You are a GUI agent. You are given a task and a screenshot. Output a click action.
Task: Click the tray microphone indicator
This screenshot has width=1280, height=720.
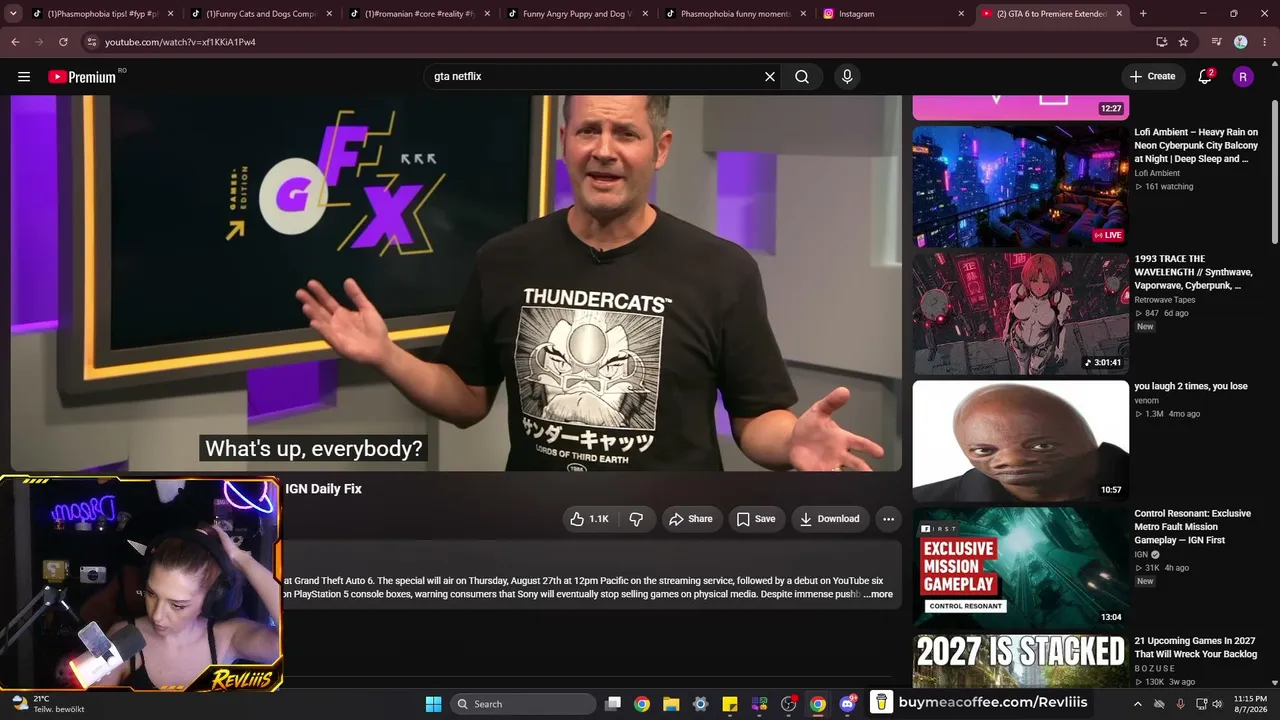[1180, 704]
